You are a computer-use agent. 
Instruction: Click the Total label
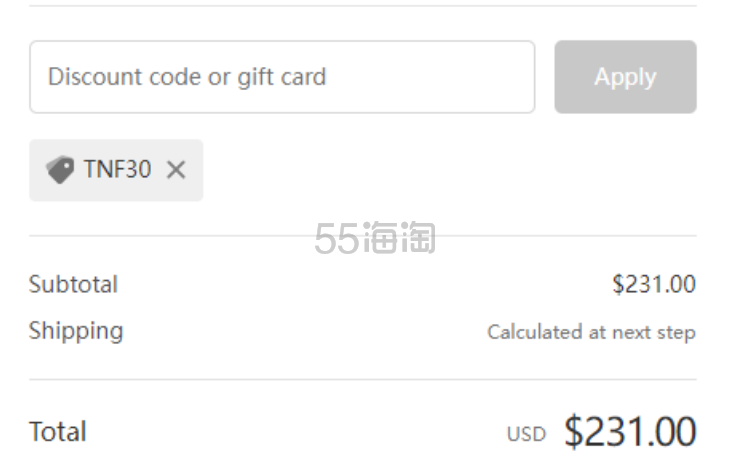pos(58,432)
